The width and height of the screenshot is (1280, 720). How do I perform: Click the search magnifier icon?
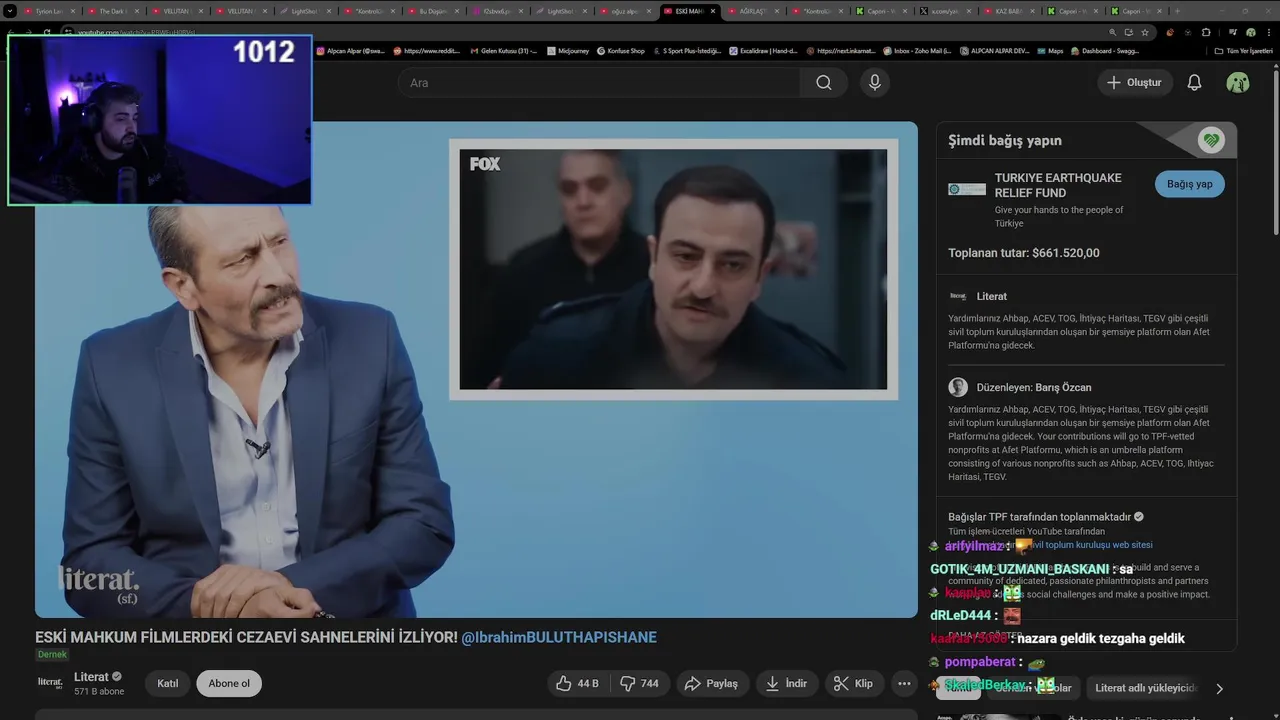click(x=823, y=83)
